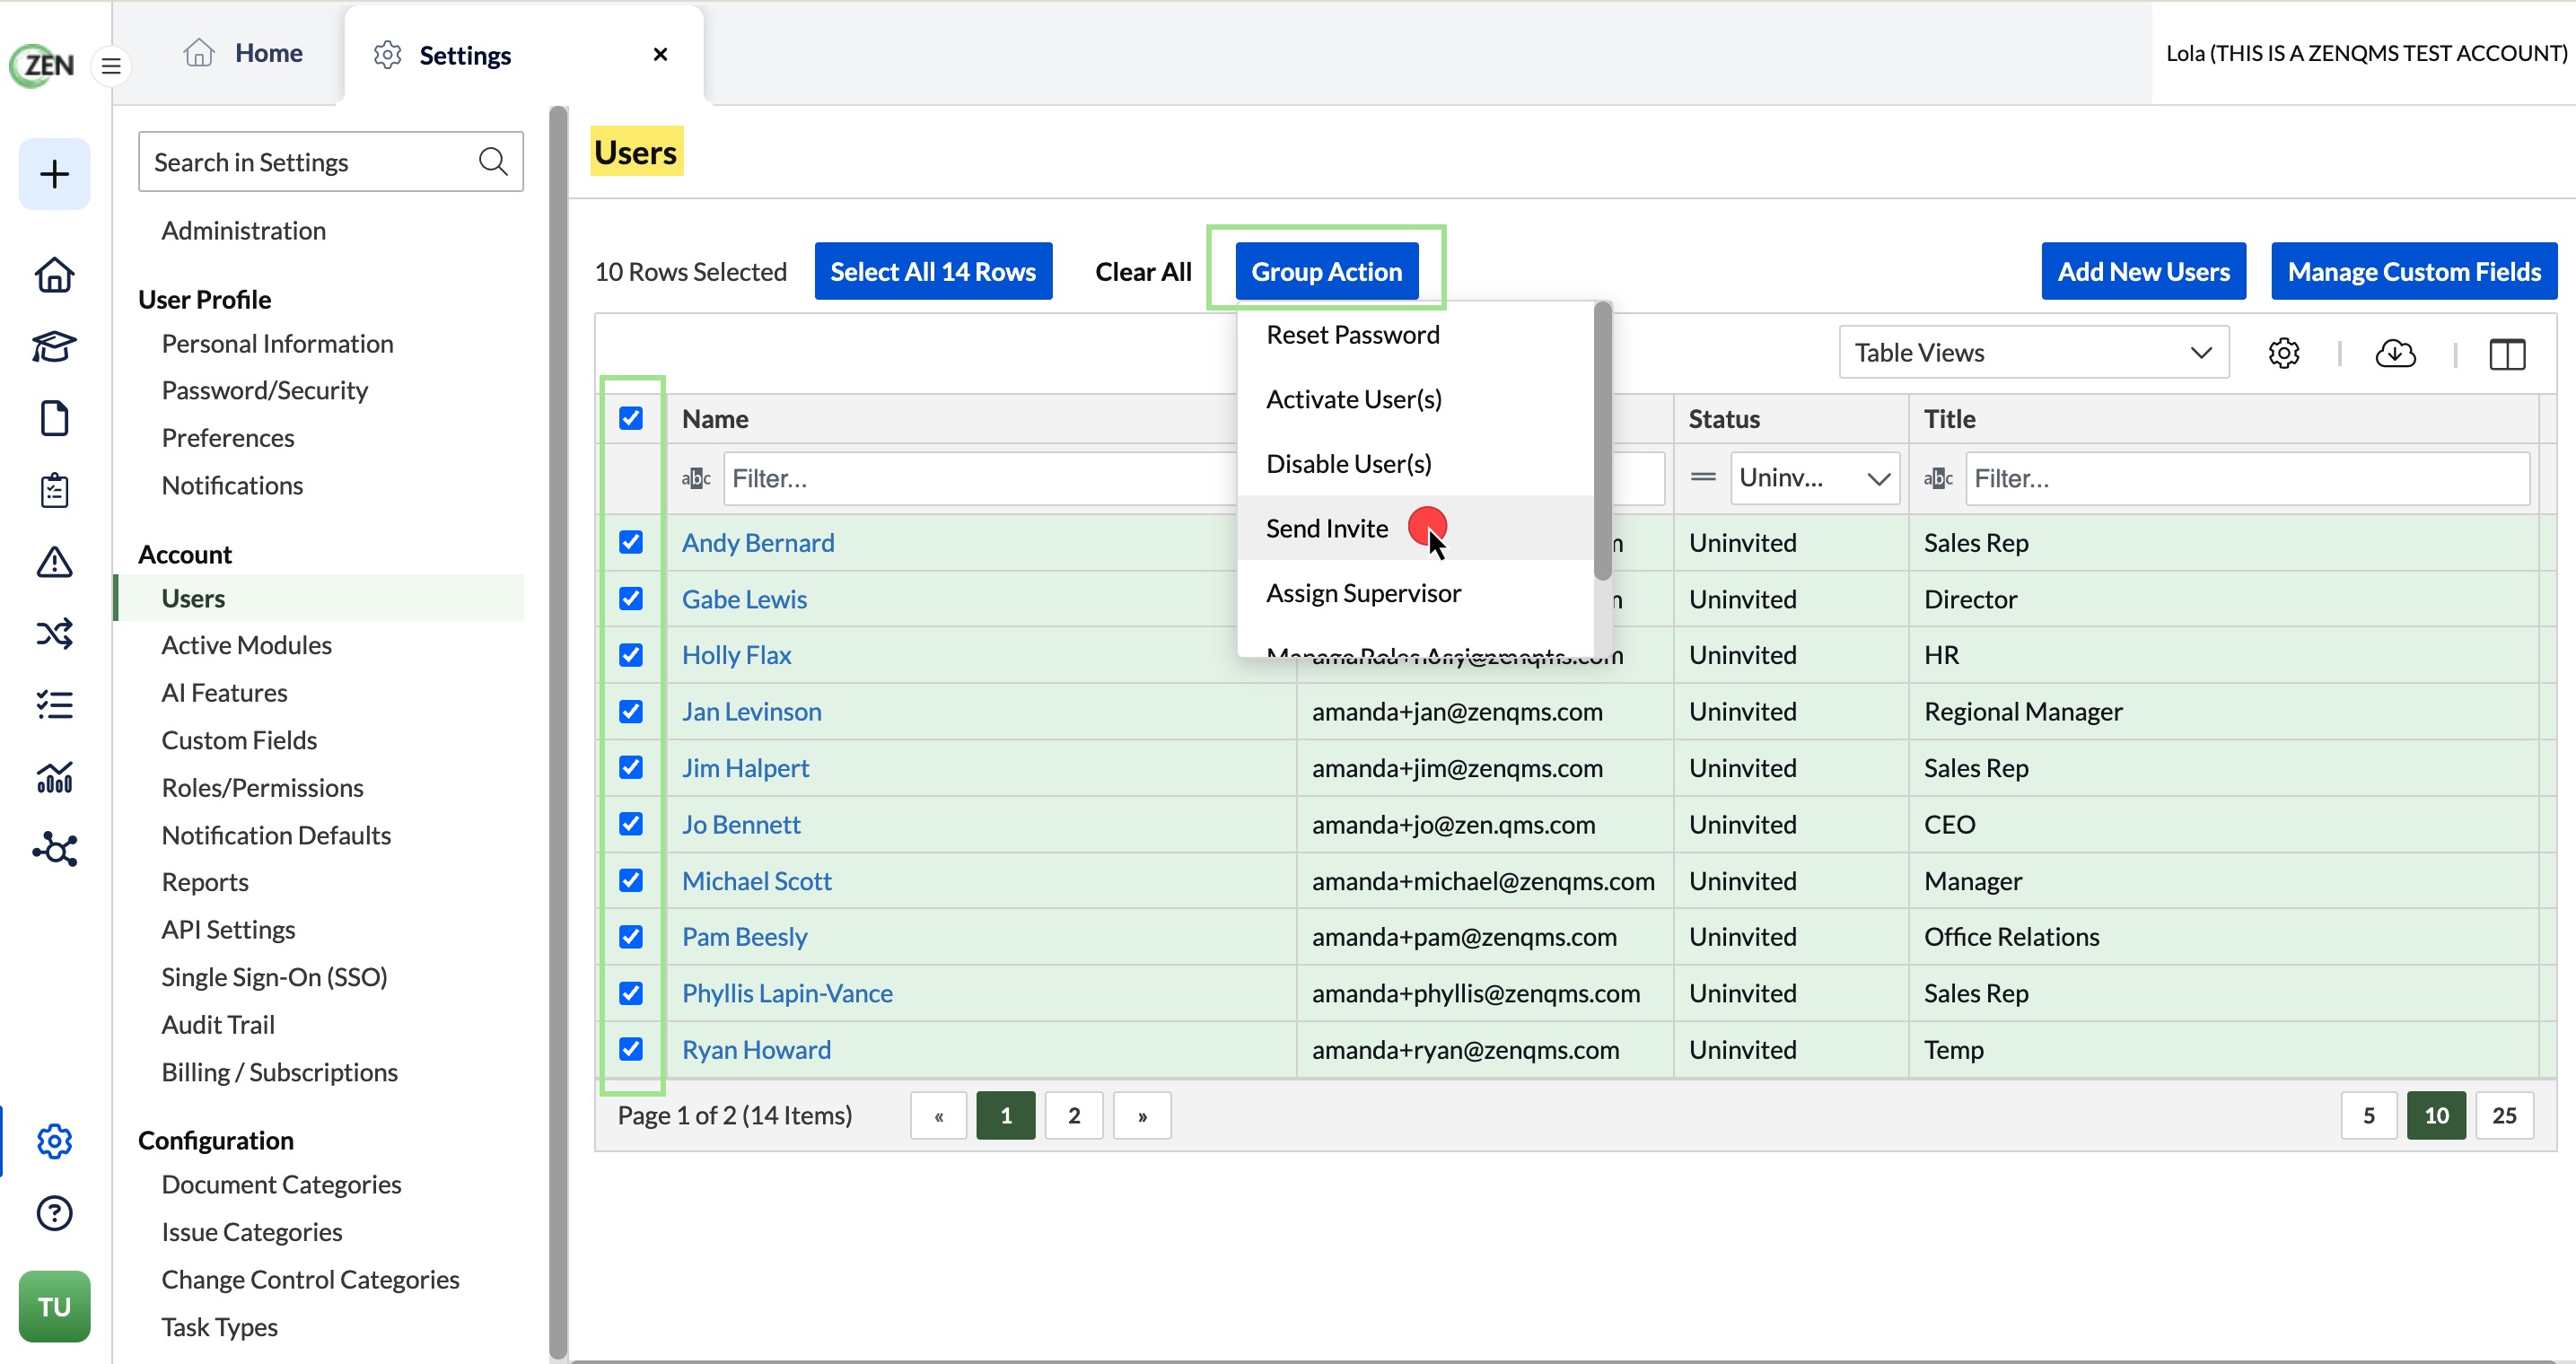
Task: Click the TU user avatar
Action: coord(54,1306)
